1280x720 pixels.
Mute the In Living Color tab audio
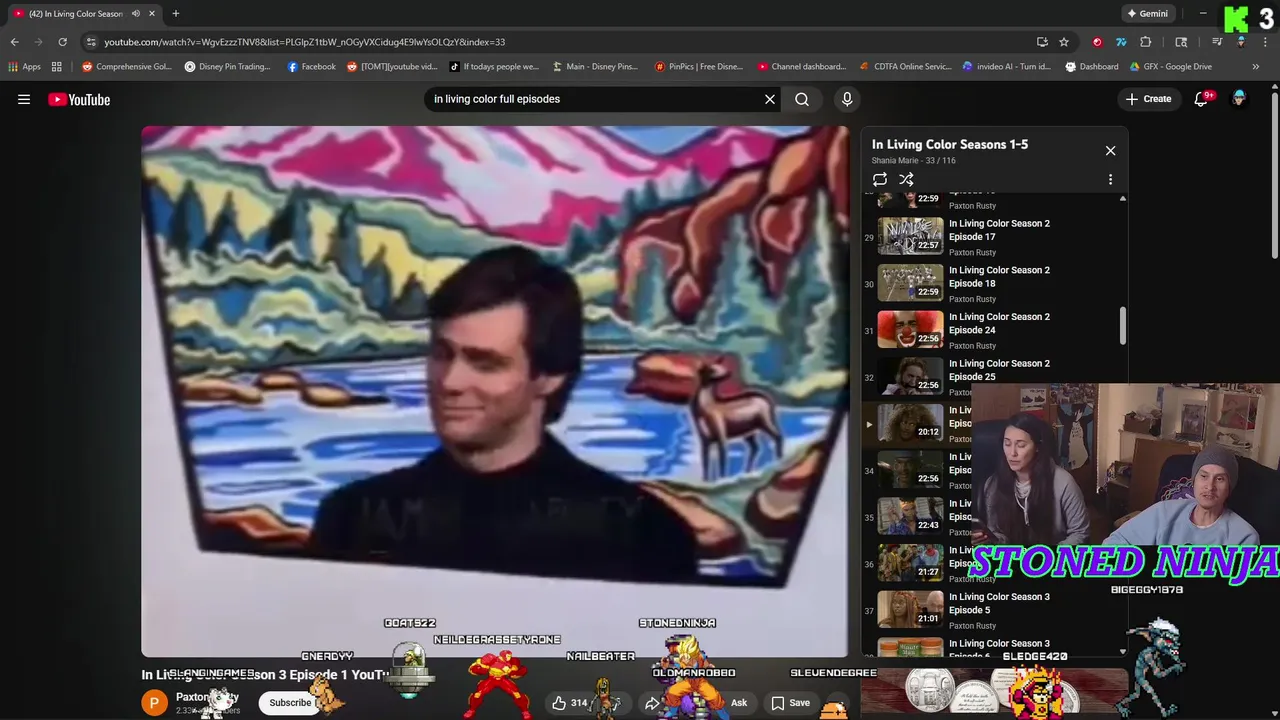coord(136,14)
